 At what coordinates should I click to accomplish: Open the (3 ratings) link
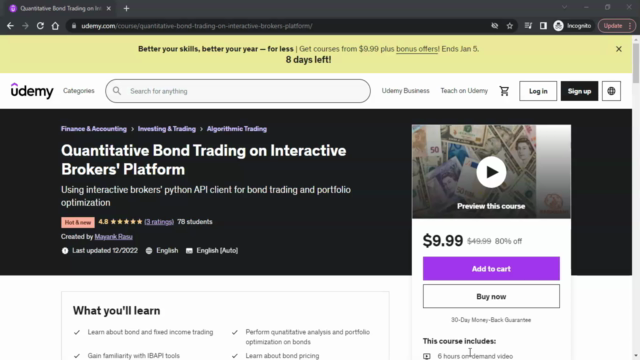[159, 222]
